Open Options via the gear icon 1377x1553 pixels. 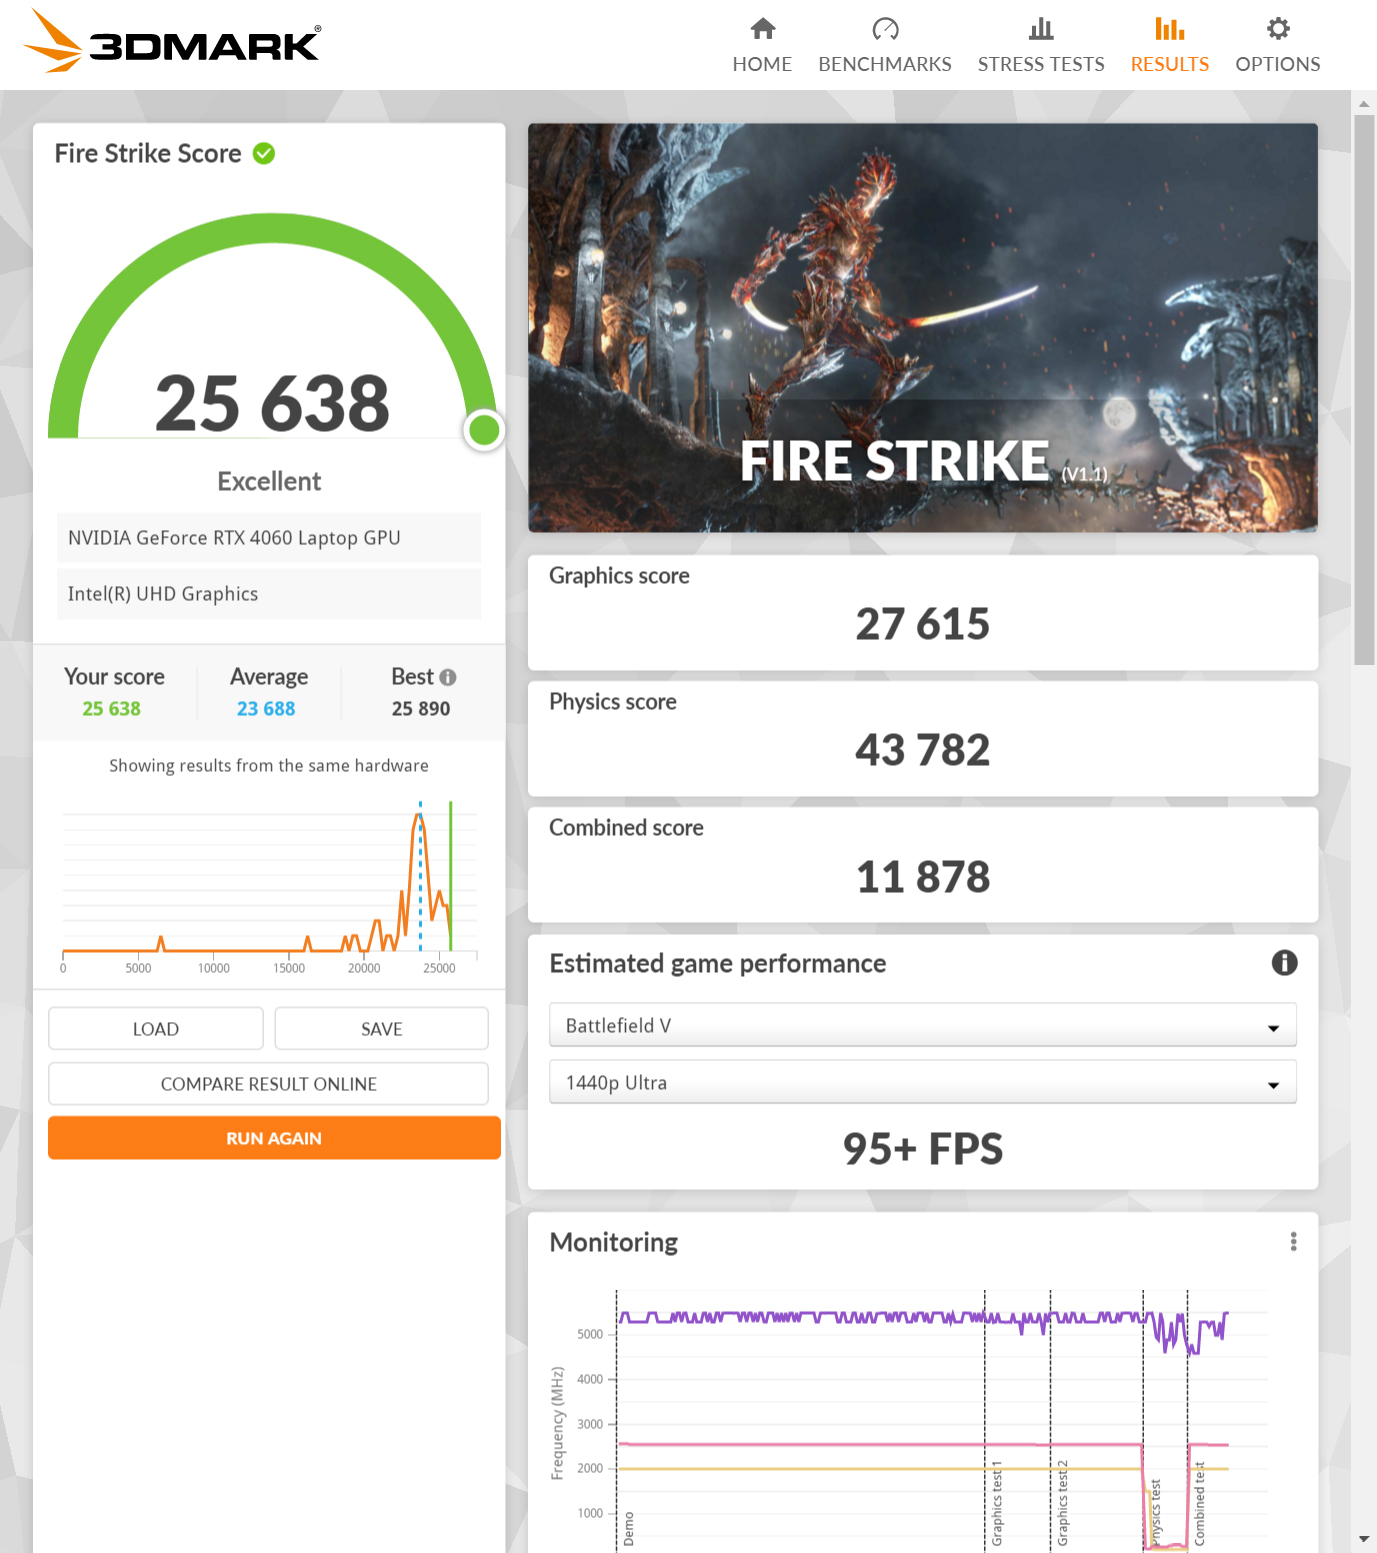tap(1278, 29)
